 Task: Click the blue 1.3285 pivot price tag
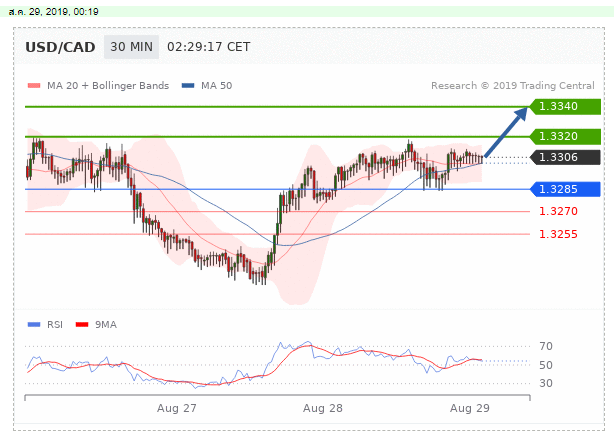(x=565, y=190)
